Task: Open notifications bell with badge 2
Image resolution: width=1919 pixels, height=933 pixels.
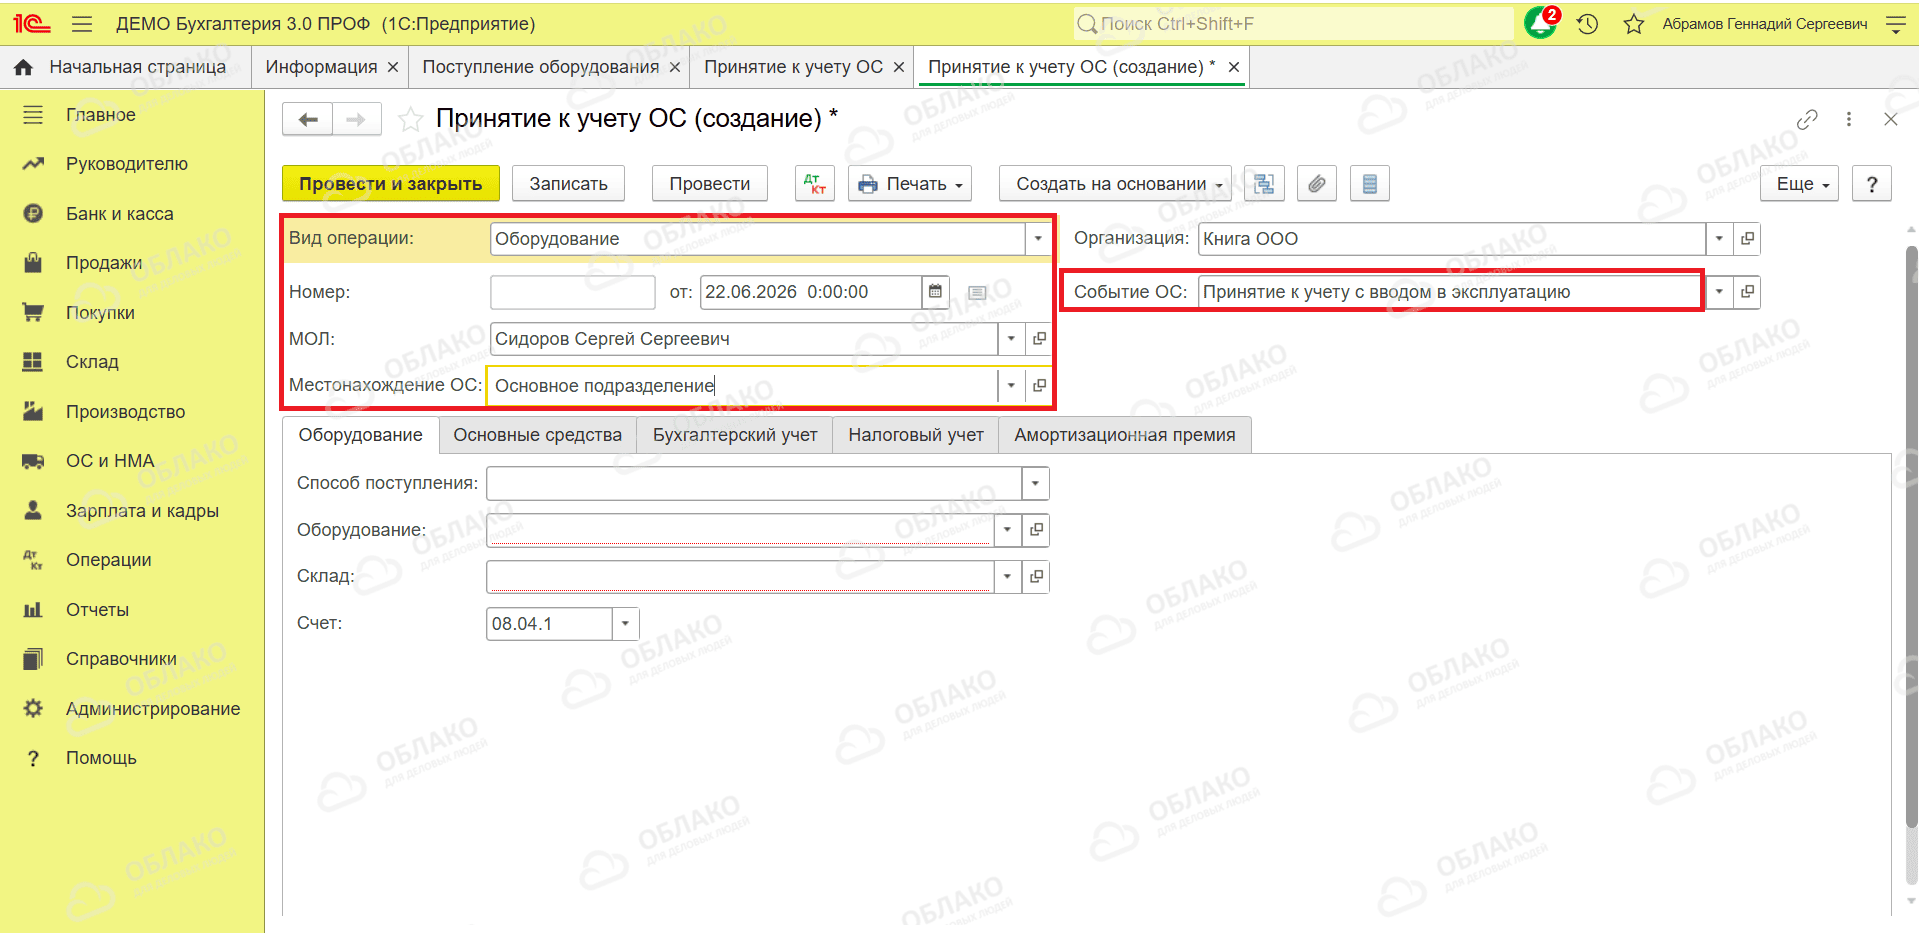Action: click(x=1540, y=23)
